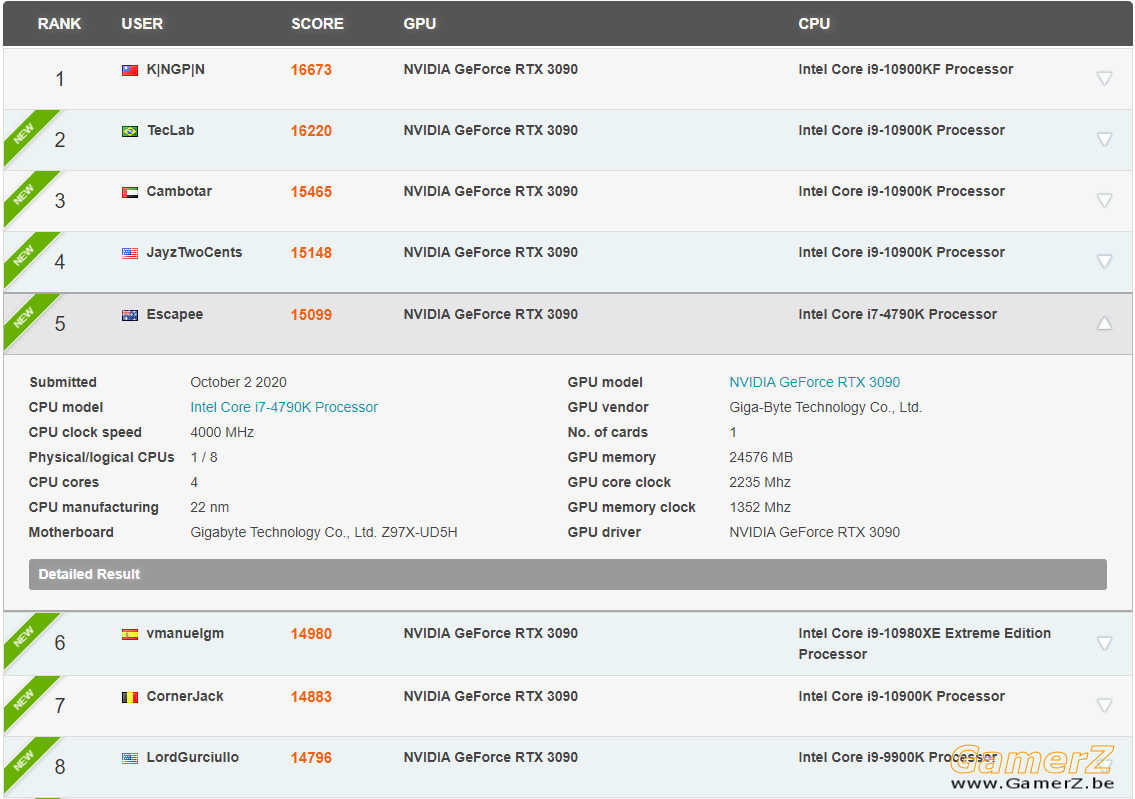Select user name vmanuelgm

coord(185,633)
